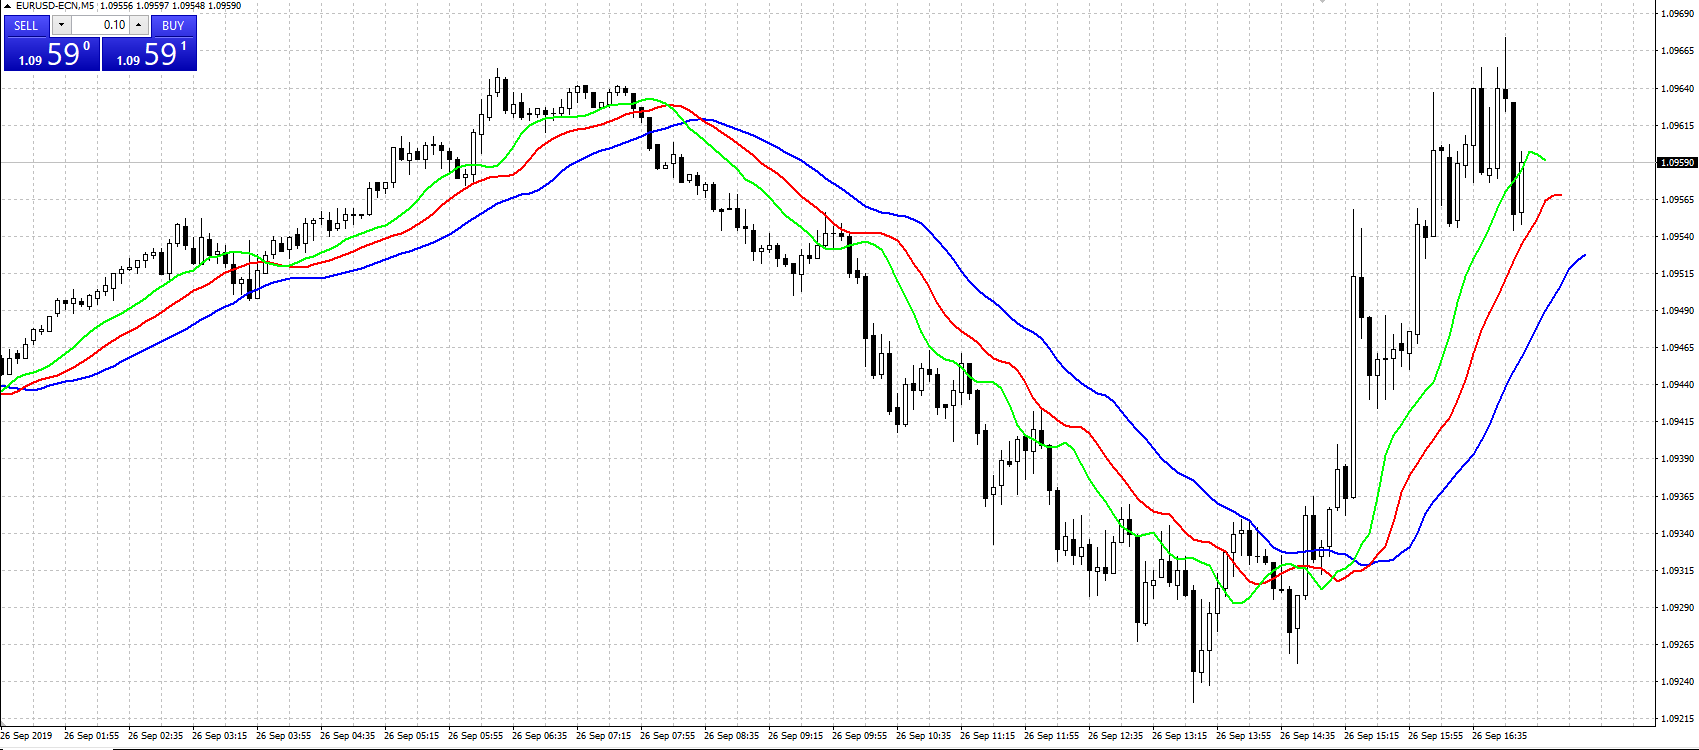
Task: Click the sell price 1.09 59 0 tile
Action: (x=52, y=54)
